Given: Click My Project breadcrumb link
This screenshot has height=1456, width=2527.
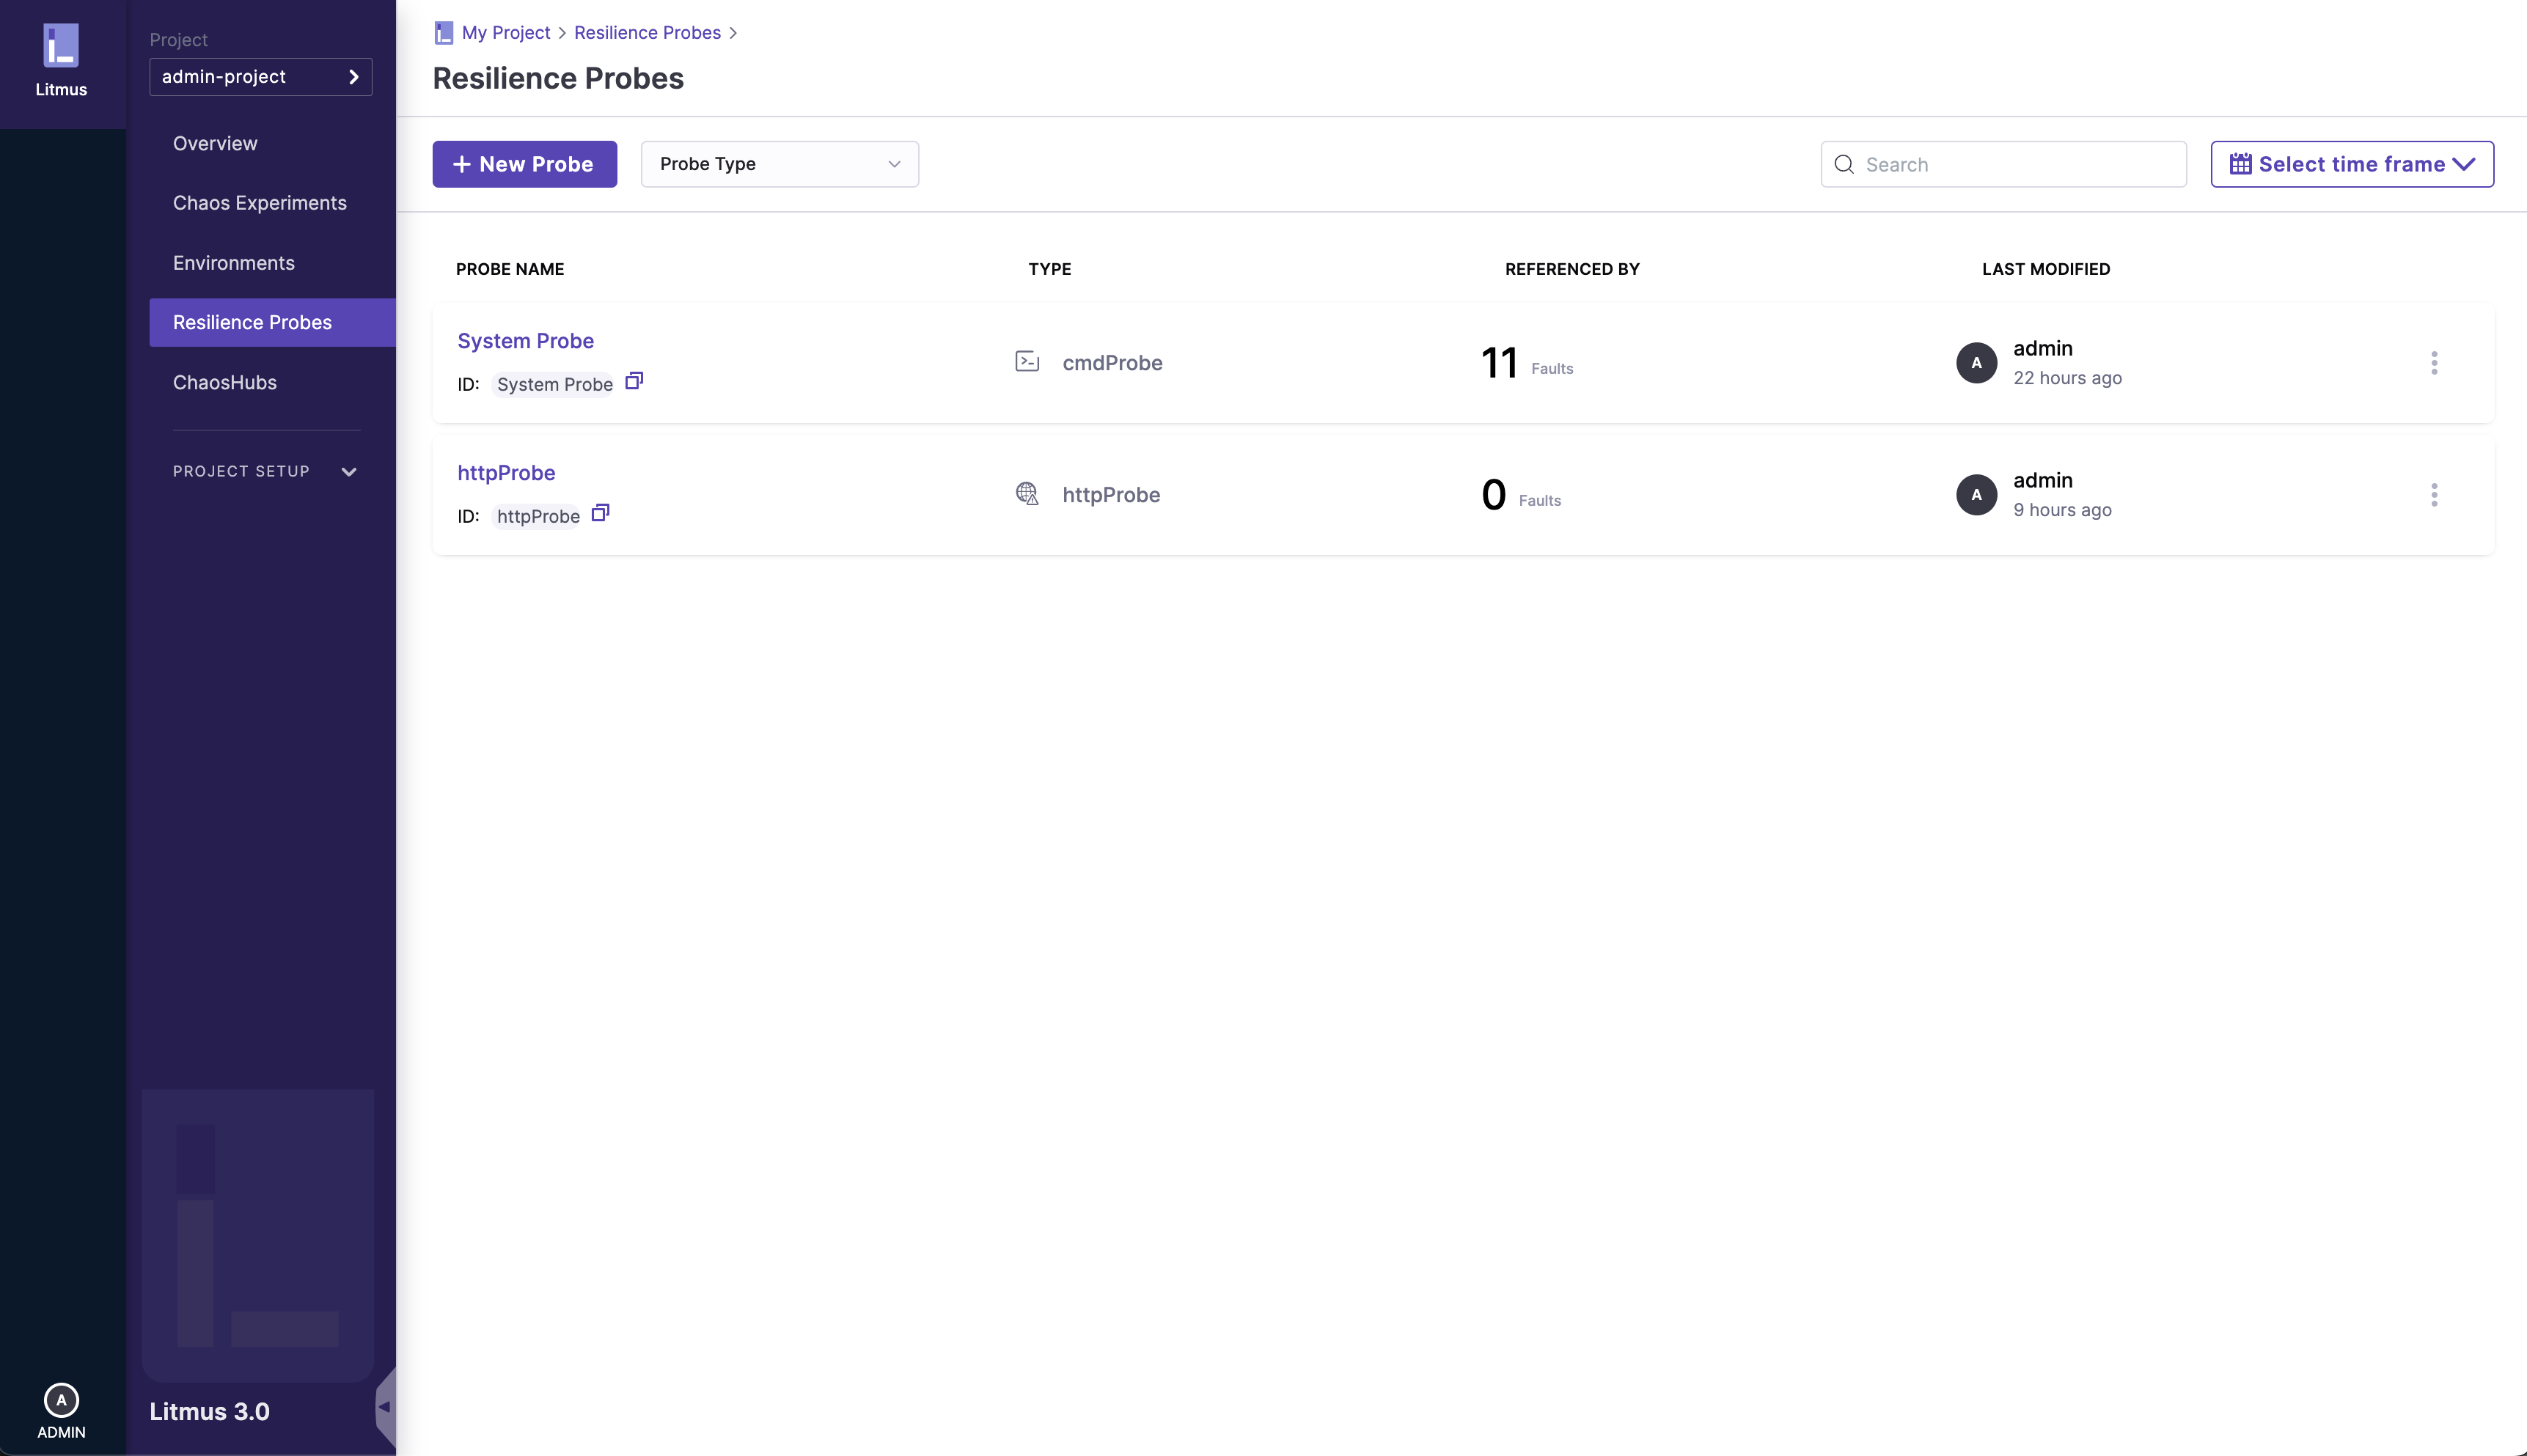Looking at the screenshot, I should (x=506, y=33).
